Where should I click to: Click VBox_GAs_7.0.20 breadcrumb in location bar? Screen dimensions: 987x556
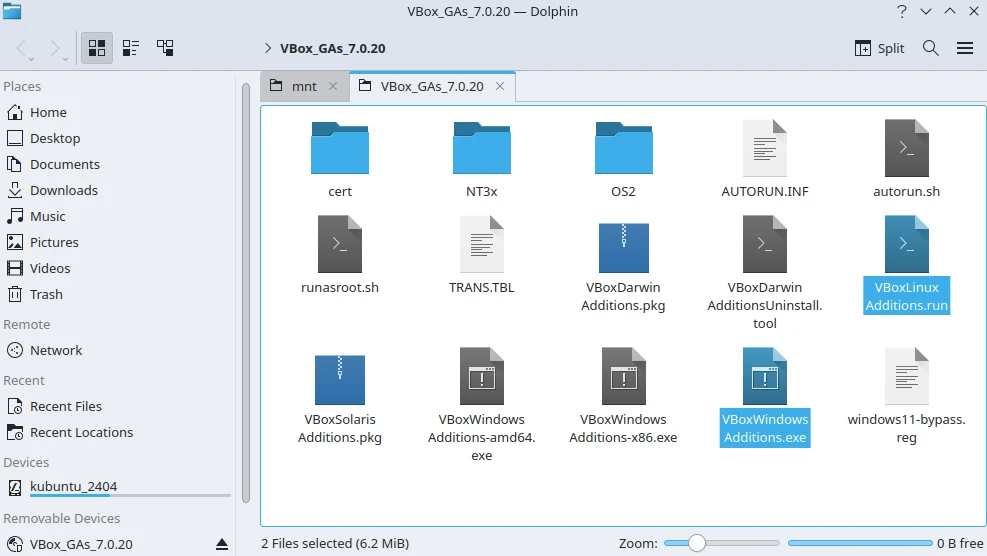[x=332, y=48]
